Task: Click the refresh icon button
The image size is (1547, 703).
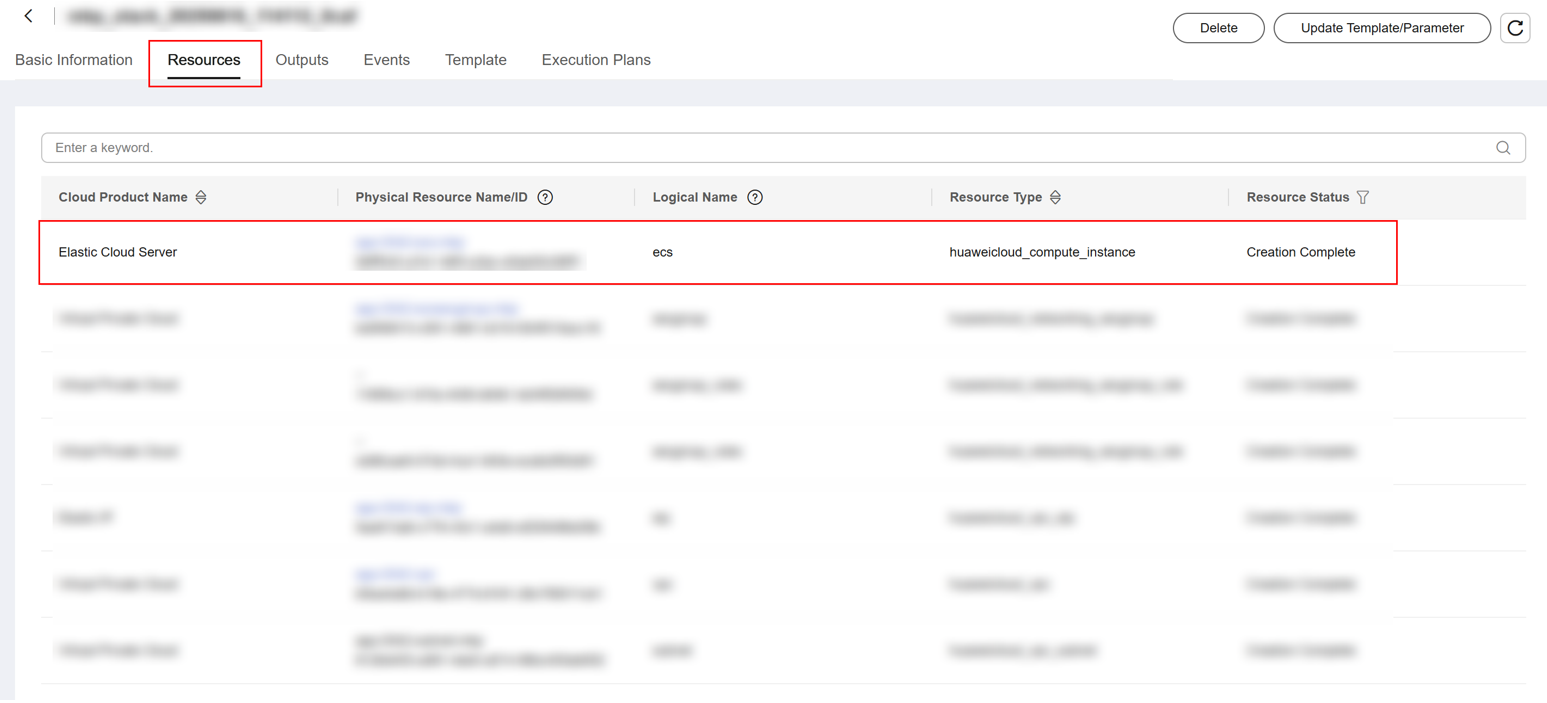Action: (x=1515, y=28)
